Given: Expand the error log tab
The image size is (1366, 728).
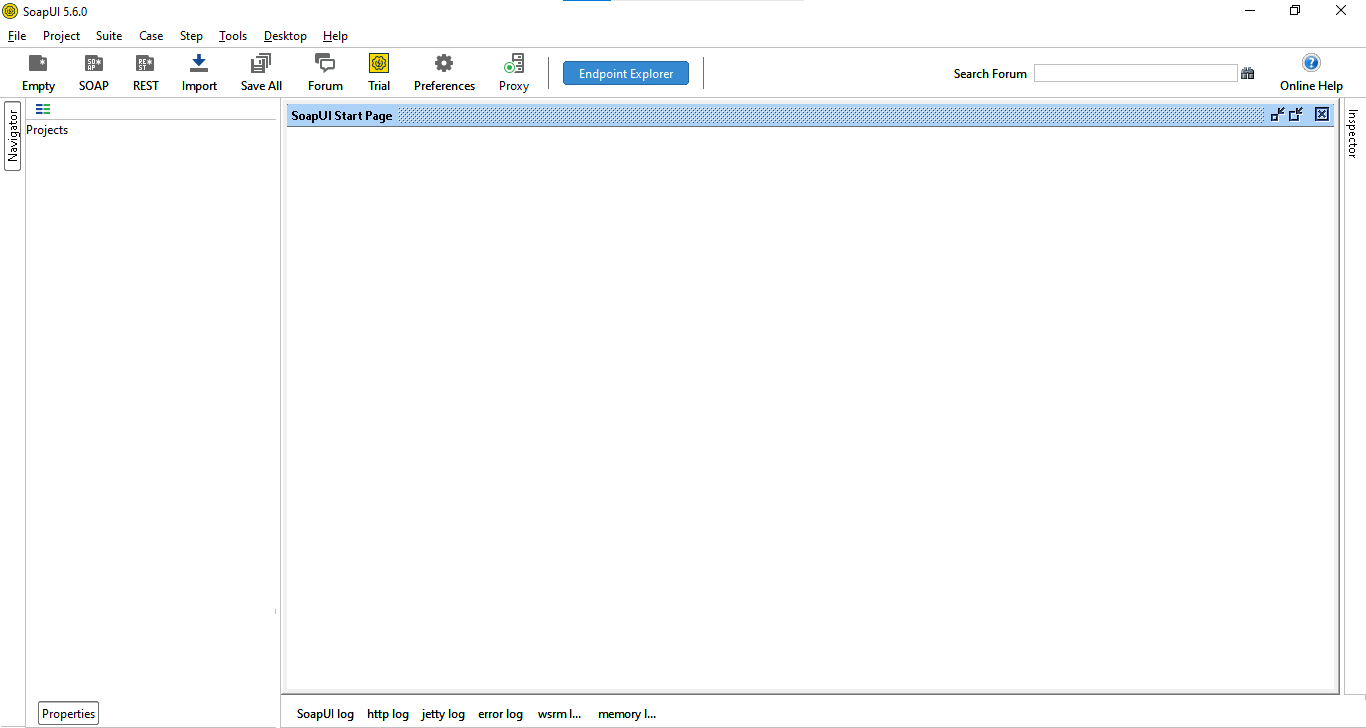Looking at the screenshot, I should pyautogui.click(x=500, y=714).
